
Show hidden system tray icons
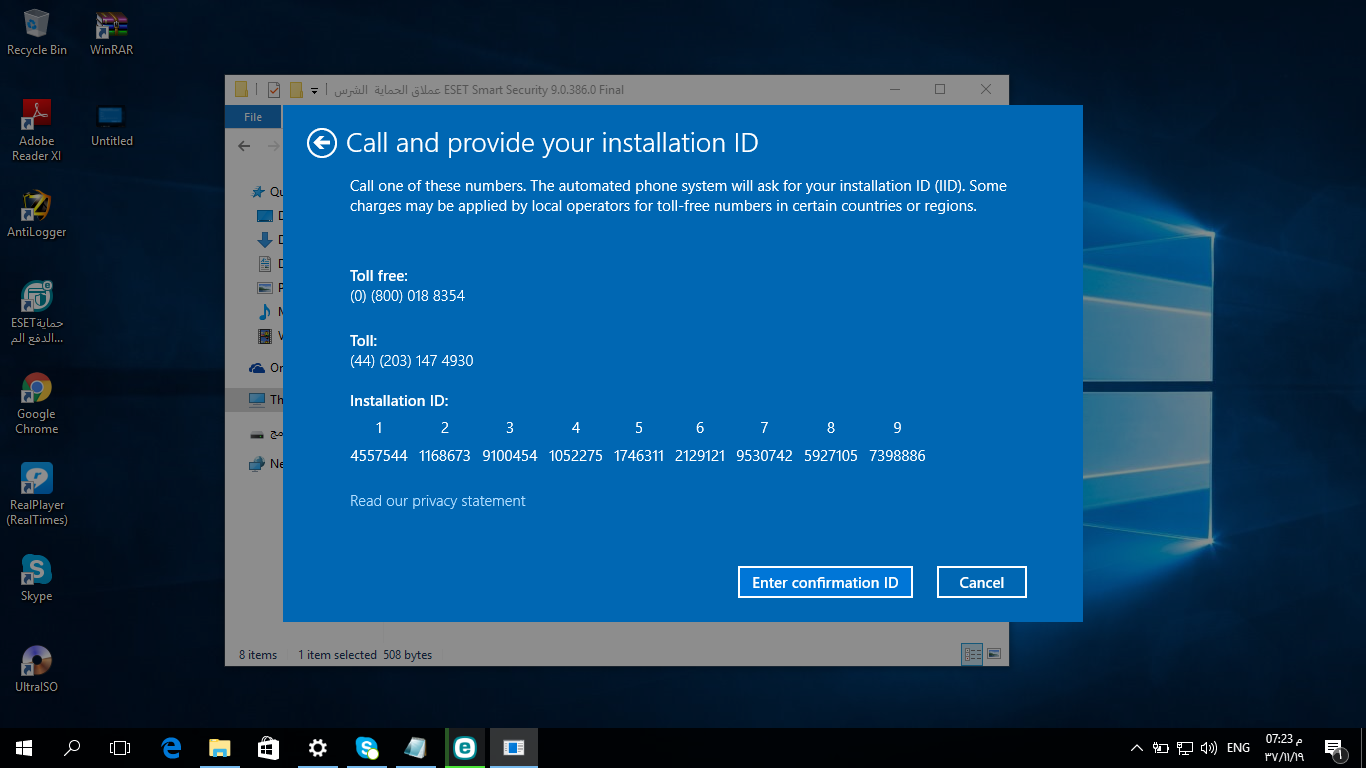1136,748
